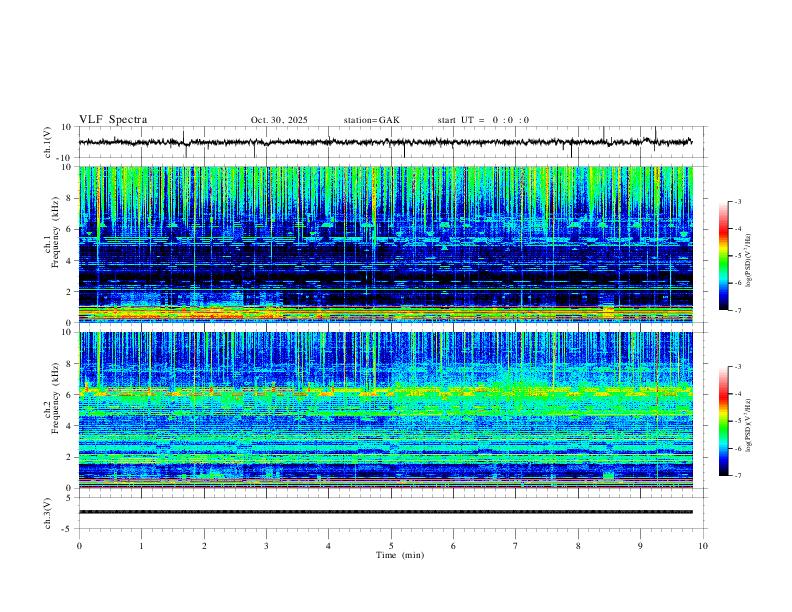Click the "-3" tick on ch.1 colorbar

click(738, 202)
